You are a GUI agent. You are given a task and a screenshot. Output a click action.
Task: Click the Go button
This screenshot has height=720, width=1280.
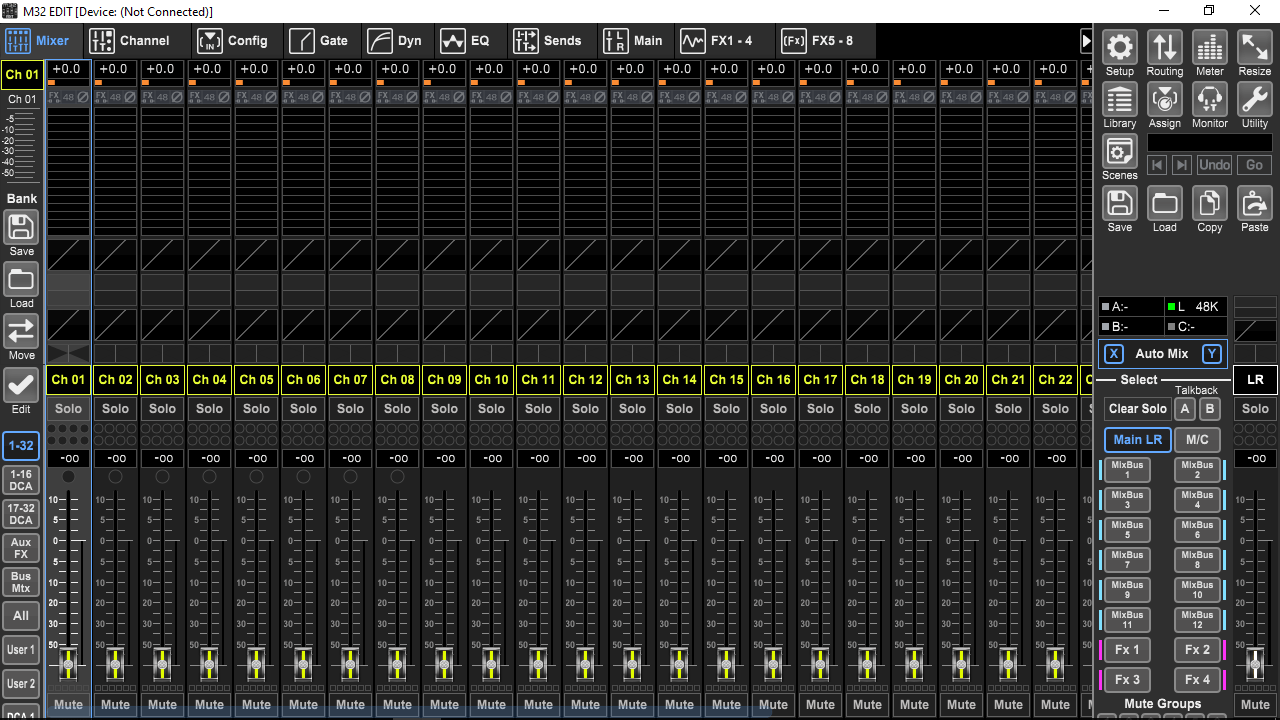pyautogui.click(x=1254, y=165)
